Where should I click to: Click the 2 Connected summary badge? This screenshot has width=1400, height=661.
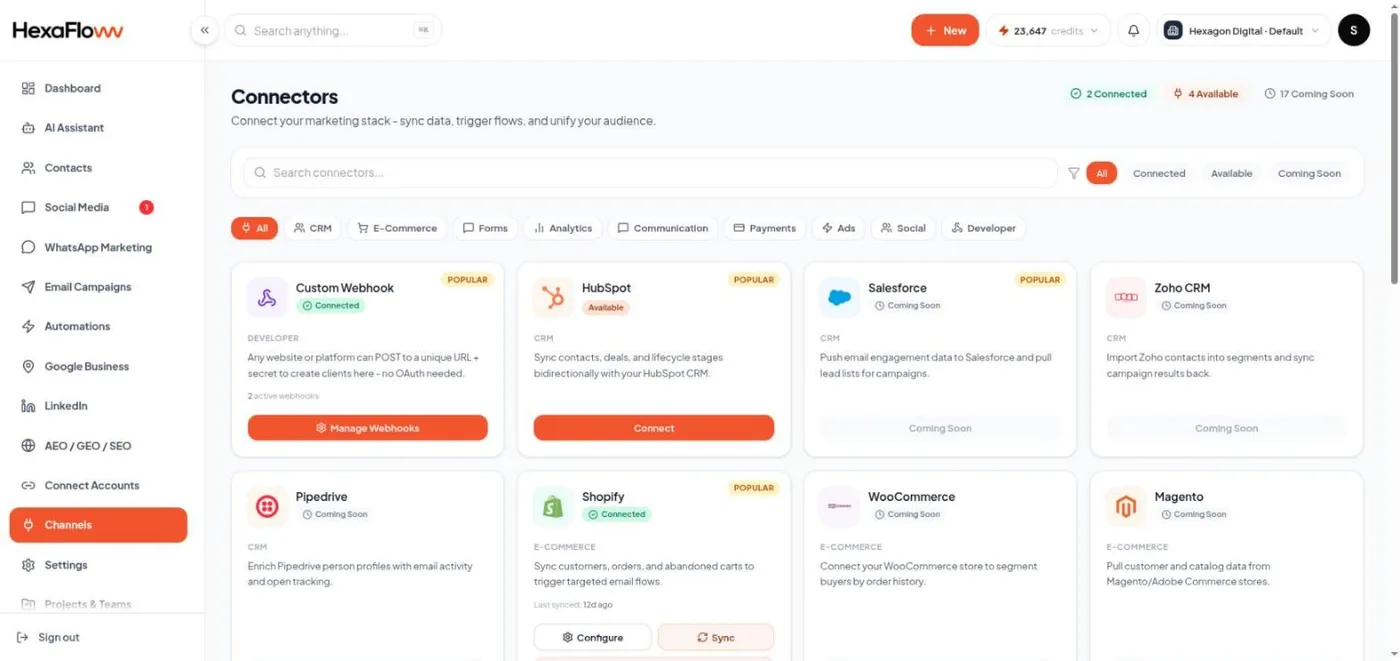1108,94
